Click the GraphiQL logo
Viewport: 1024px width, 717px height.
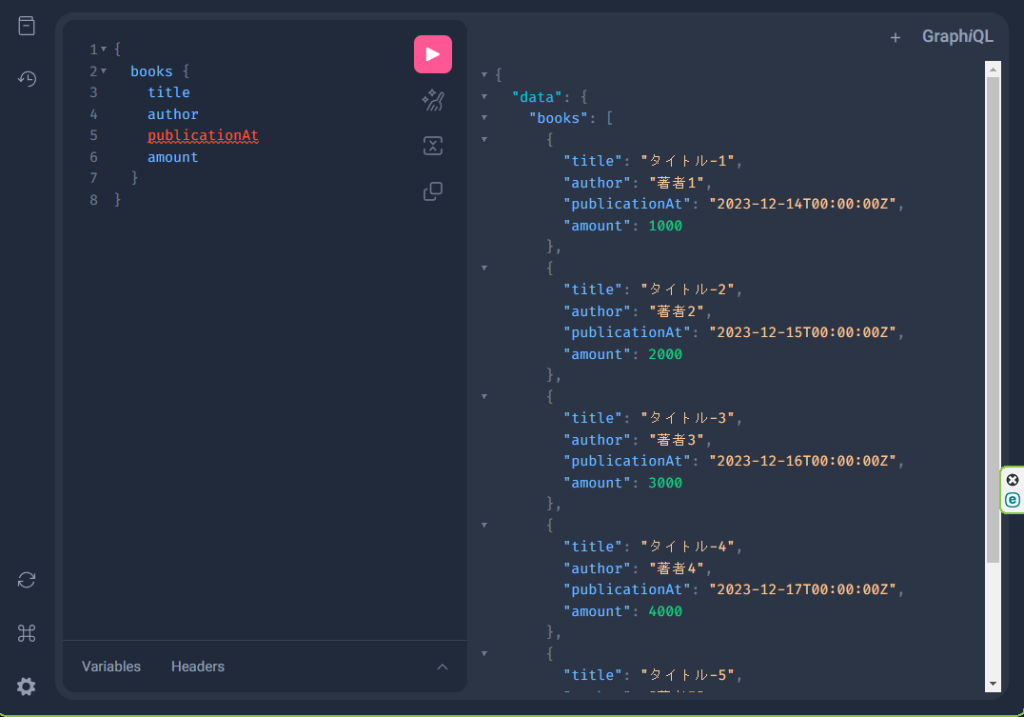point(957,36)
